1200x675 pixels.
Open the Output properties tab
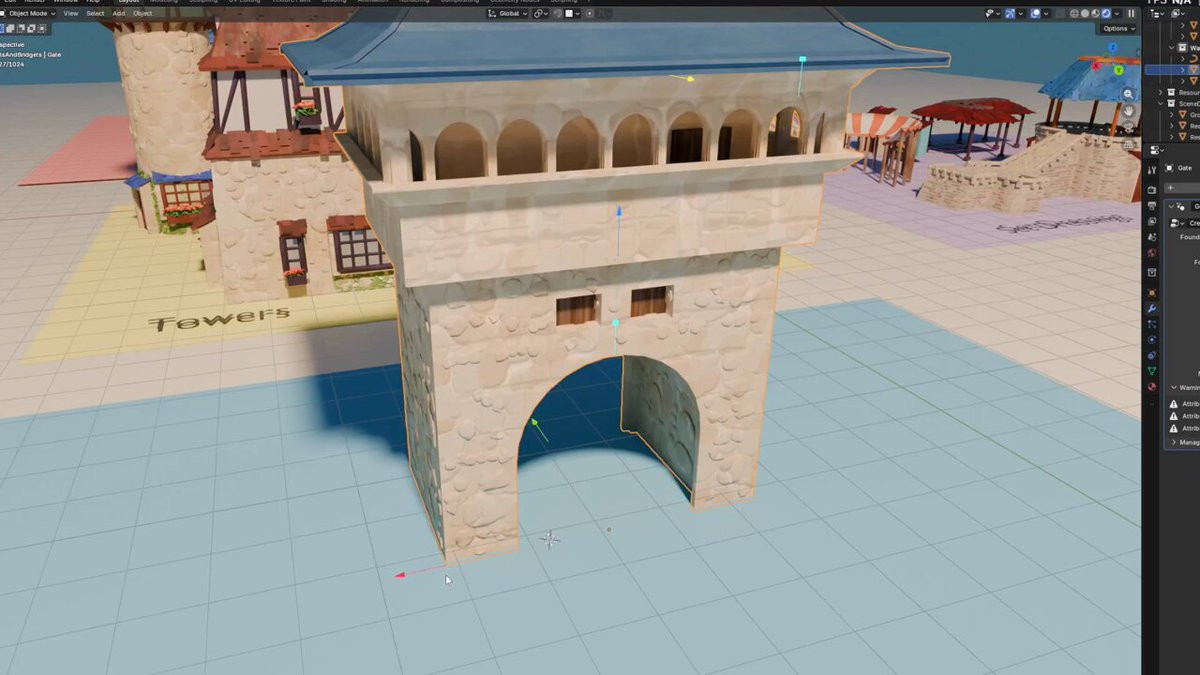(x=1152, y=205)
